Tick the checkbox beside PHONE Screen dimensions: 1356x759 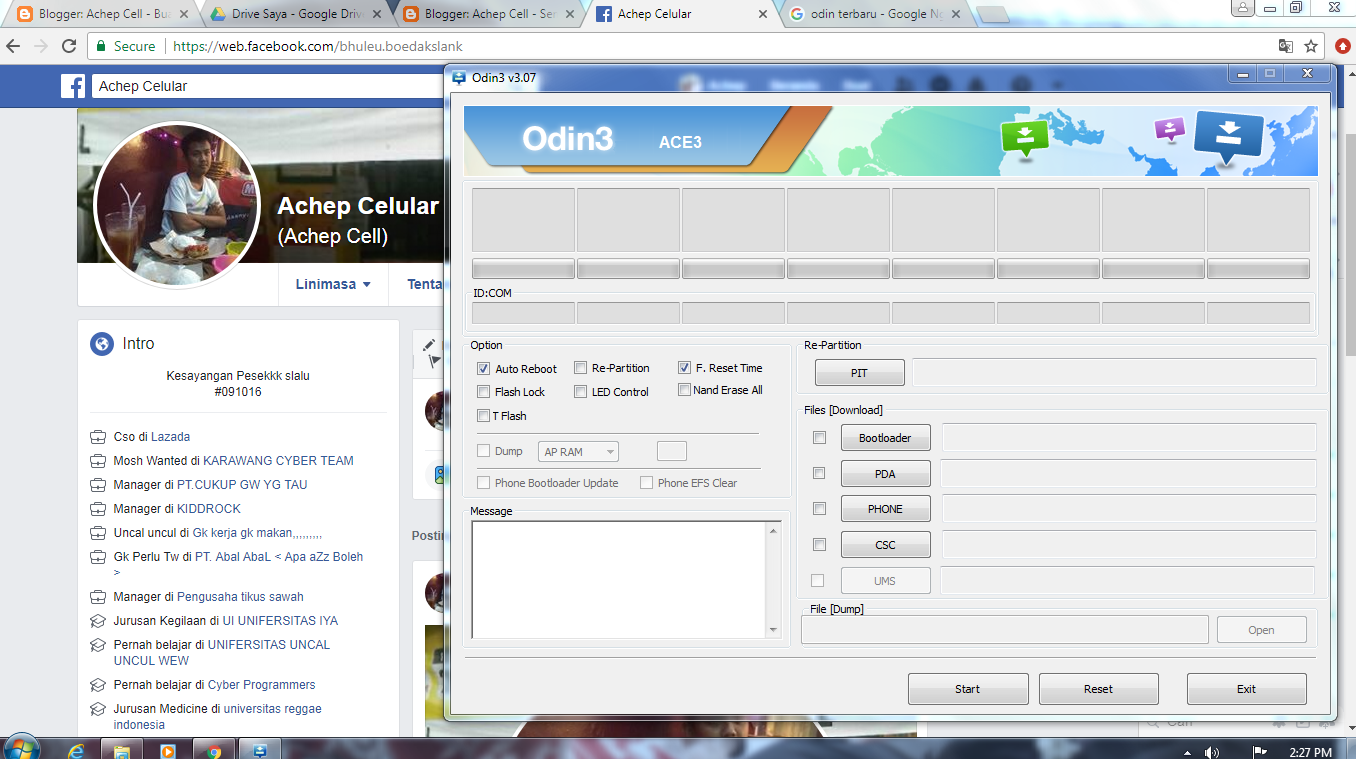tap(820, 509)
